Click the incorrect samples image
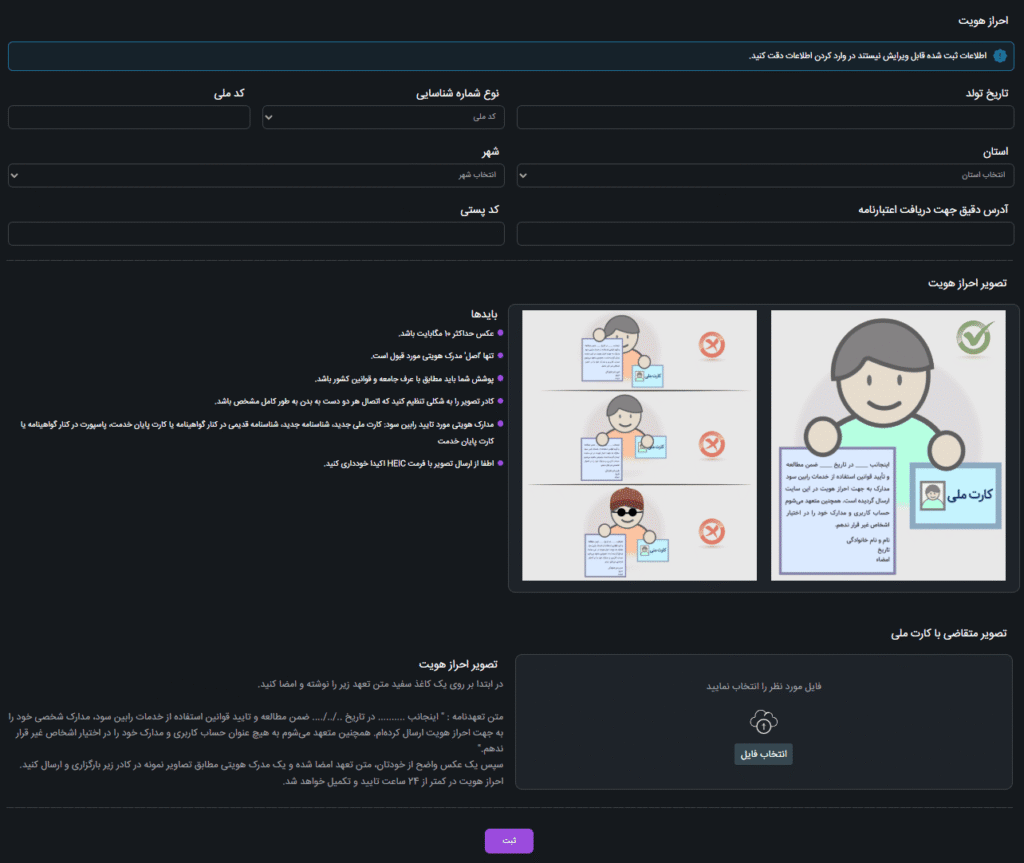The image size is (1024, 863). [639, 445]
